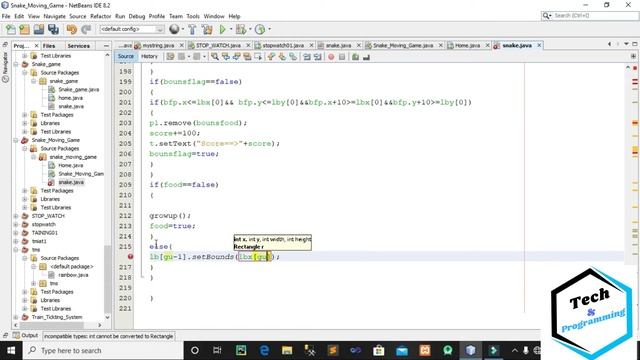This screenshot has width=640, height=360.
Task: Run the project with green play icon
Action: point(222,29)
